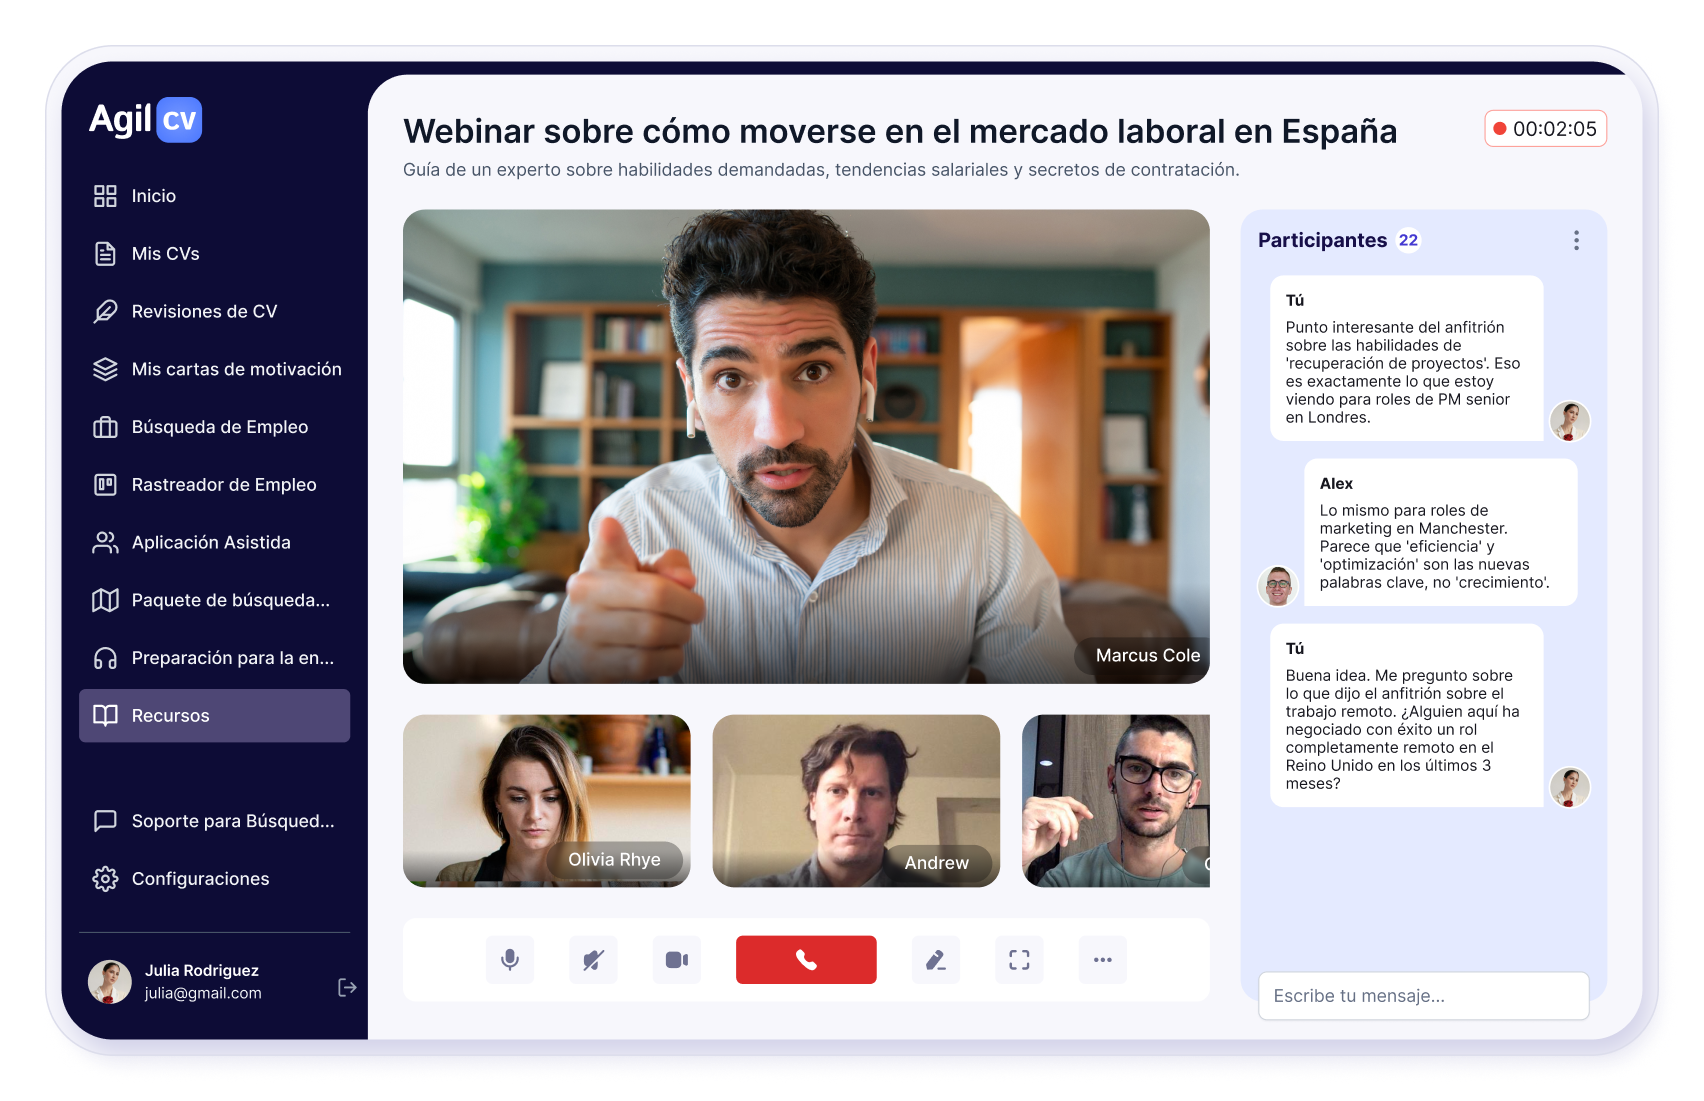Screen dimensions: 1704x1101
Task: Enter fullscreen mode via the expand icon
Action: [1019, 959]
